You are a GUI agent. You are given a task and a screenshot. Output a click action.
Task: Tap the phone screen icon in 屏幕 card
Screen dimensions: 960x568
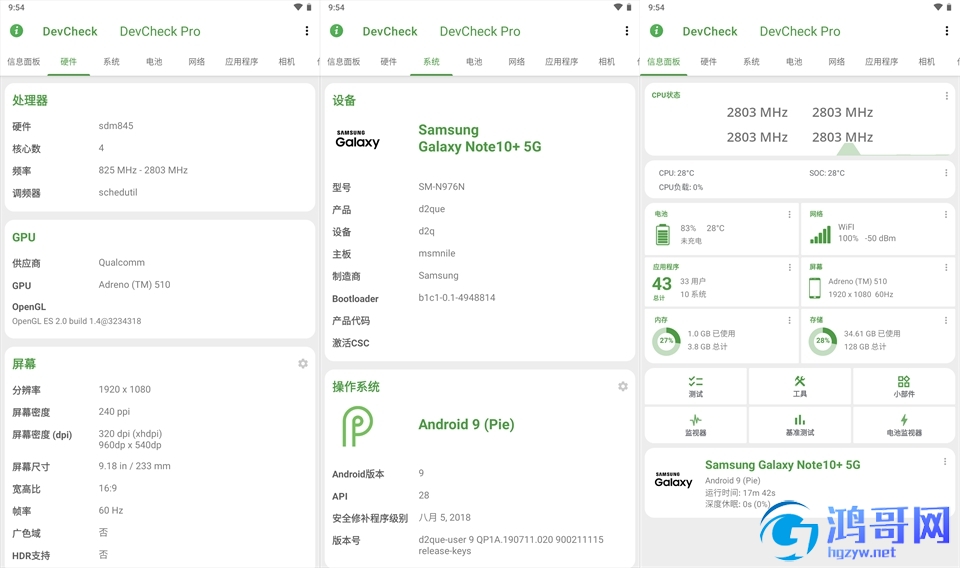coord(814,288)
